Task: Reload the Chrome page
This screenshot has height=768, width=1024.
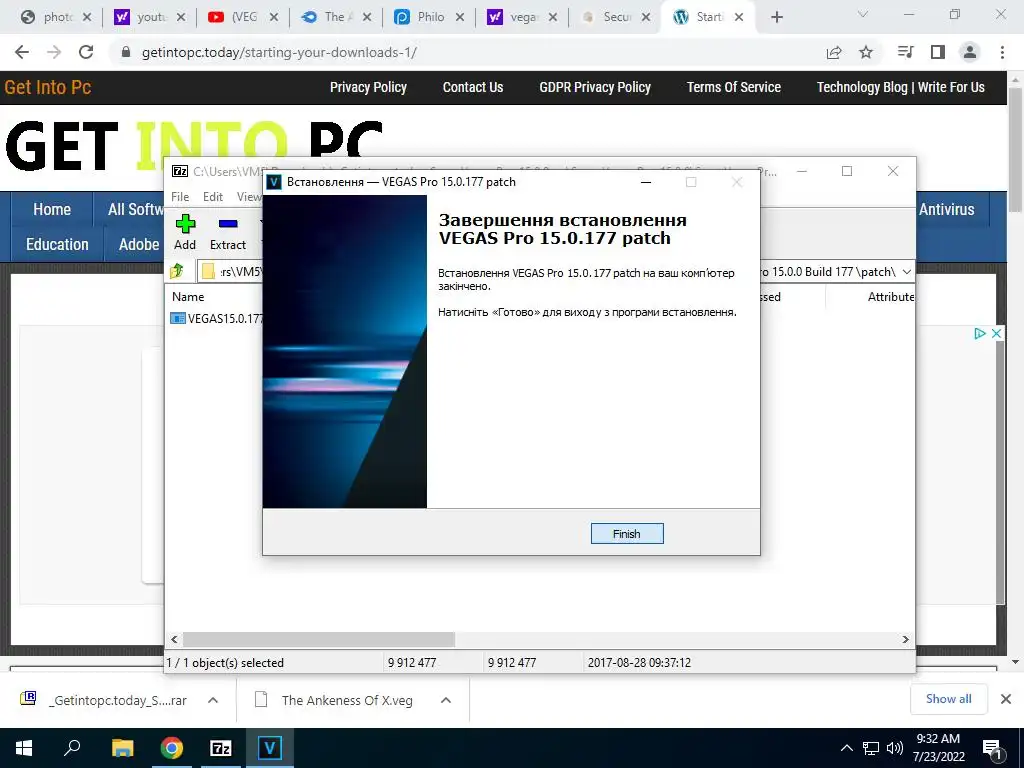Action: (x=86, y=52)
